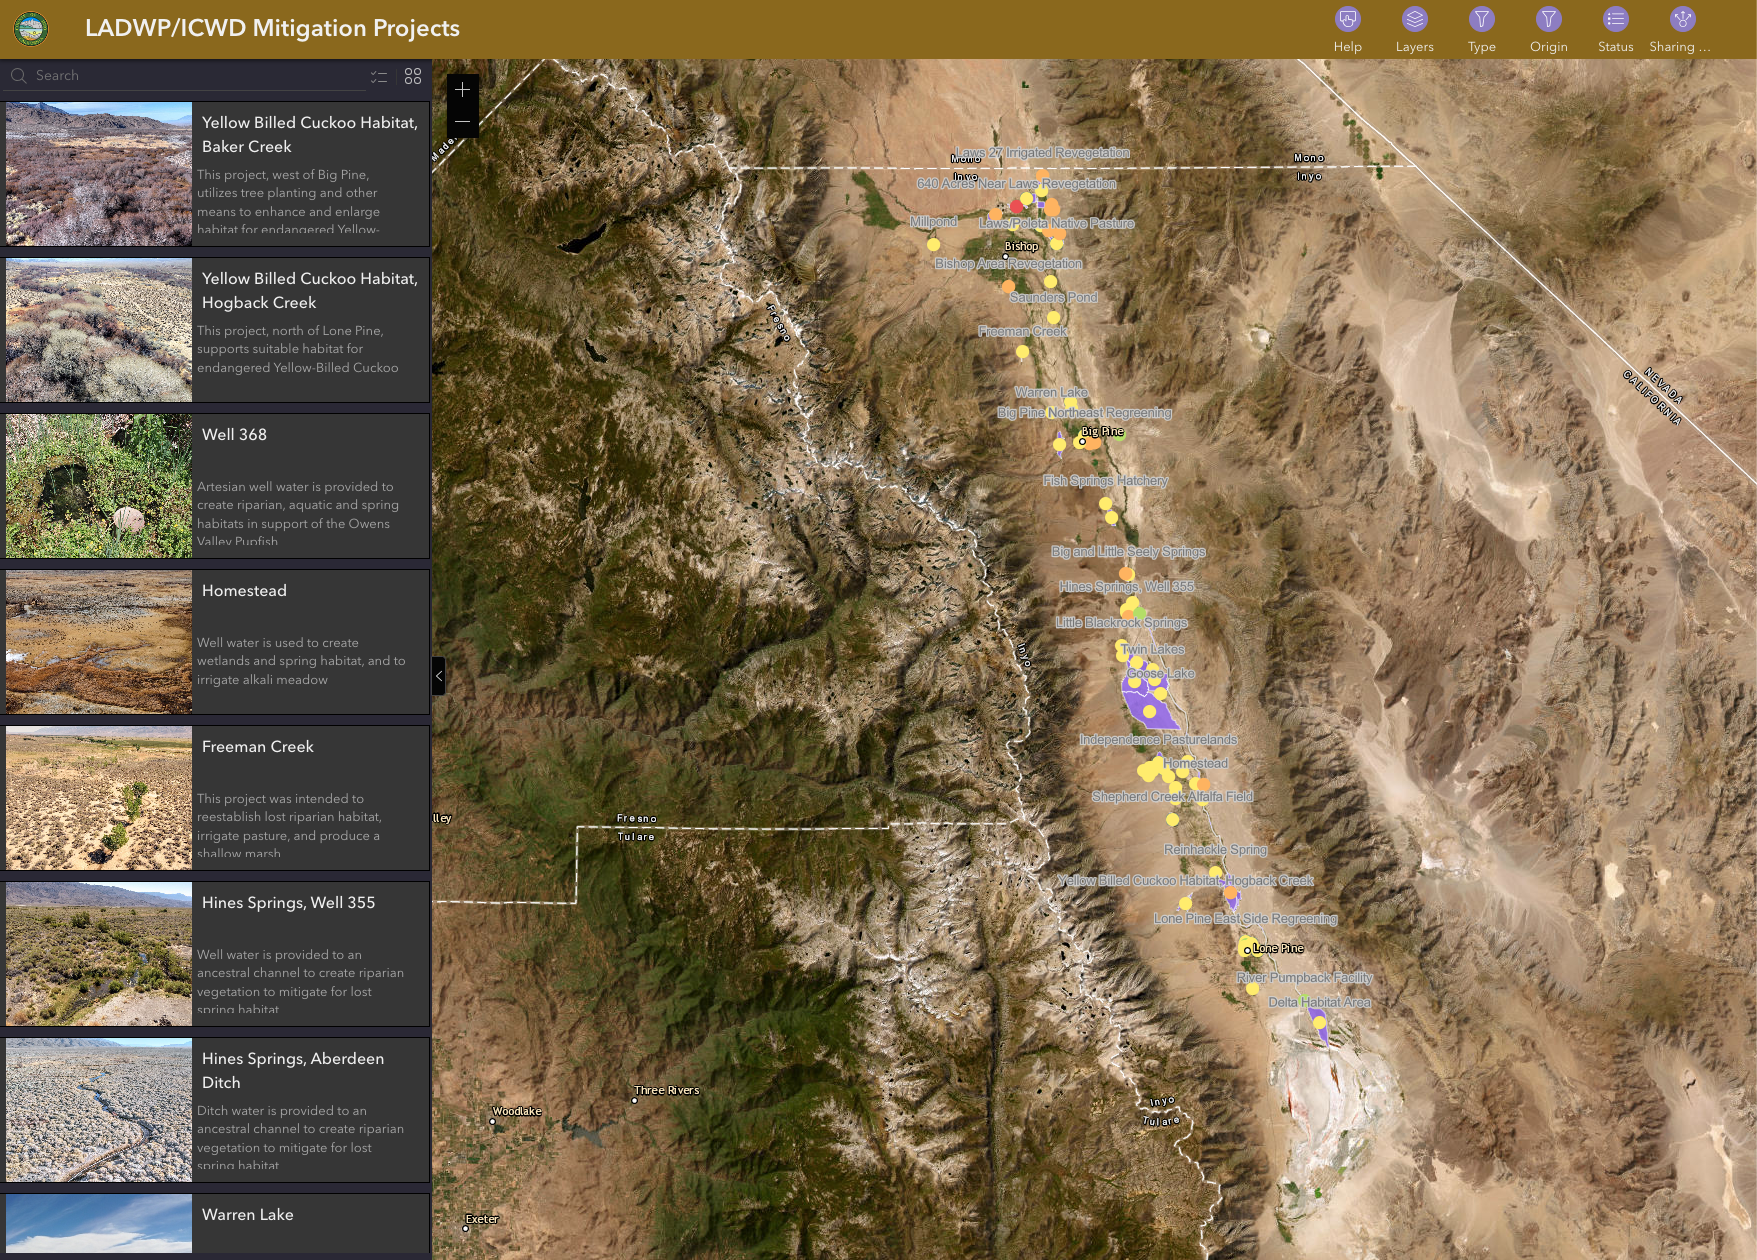Screen dimensions: 1757x1260
Task: Click the Delta Habitat Area map label
Action: 1319,1002
